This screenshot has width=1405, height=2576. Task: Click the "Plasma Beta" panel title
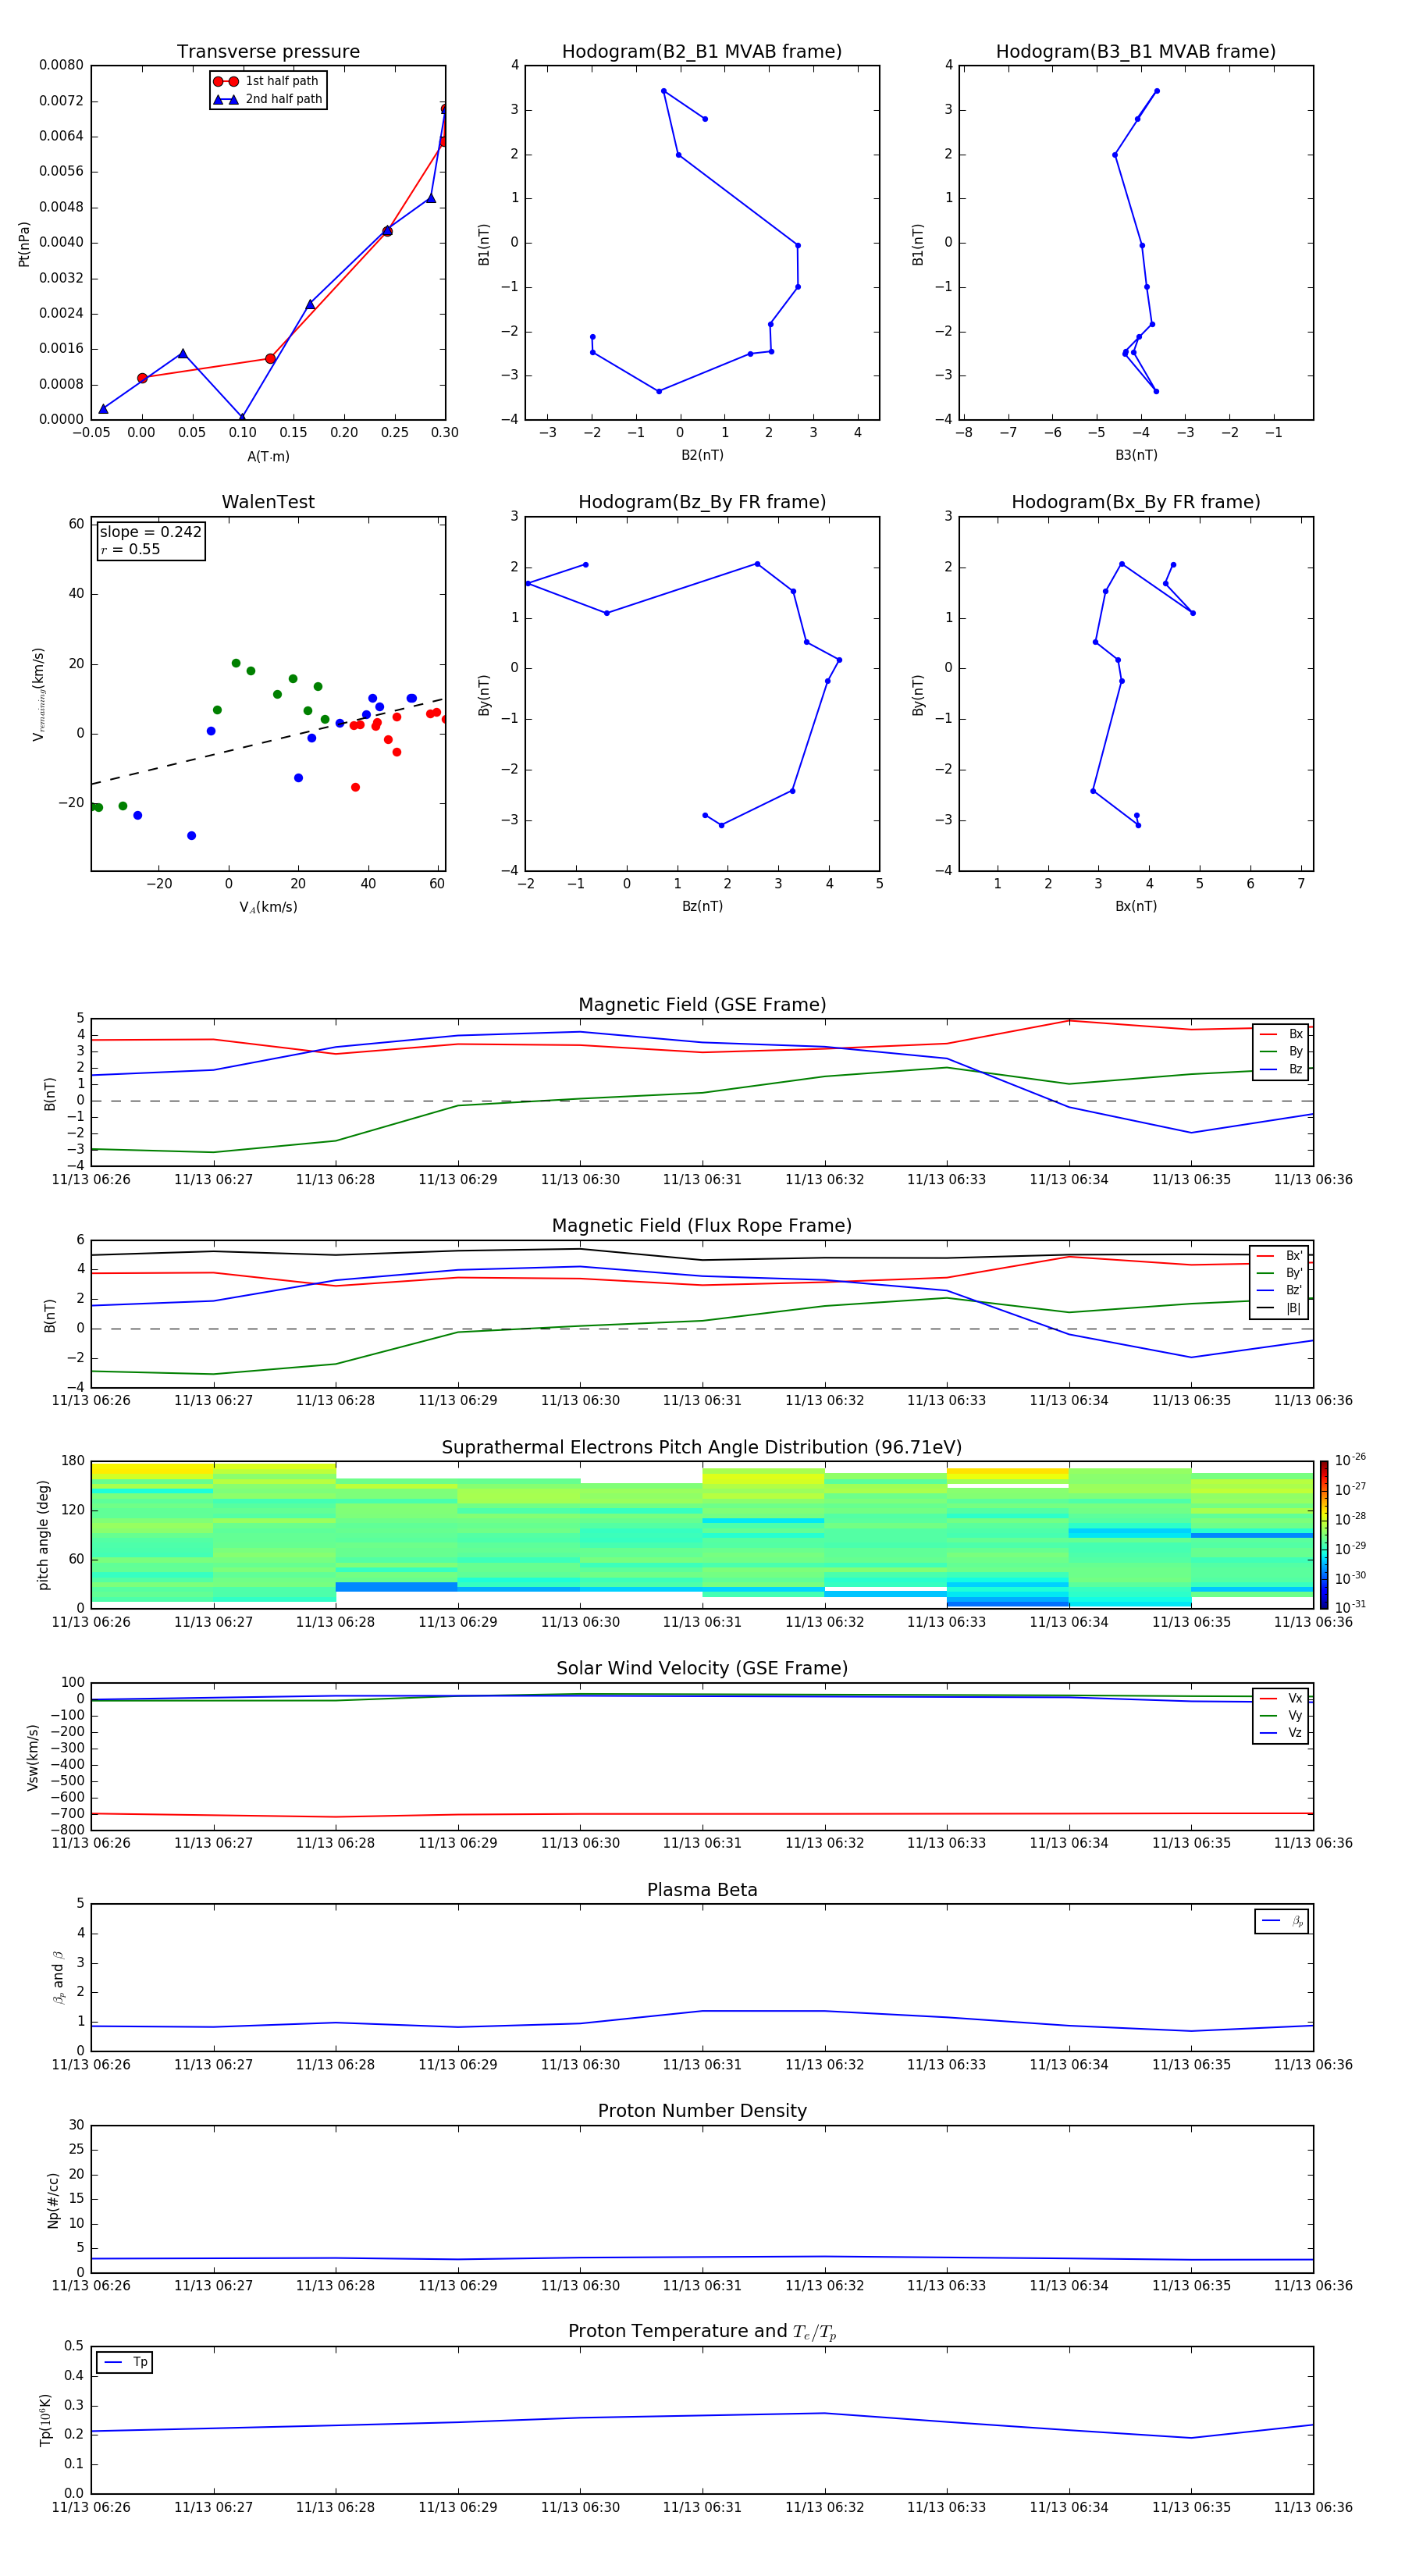pyautogui.click(x=702, y=1891)
